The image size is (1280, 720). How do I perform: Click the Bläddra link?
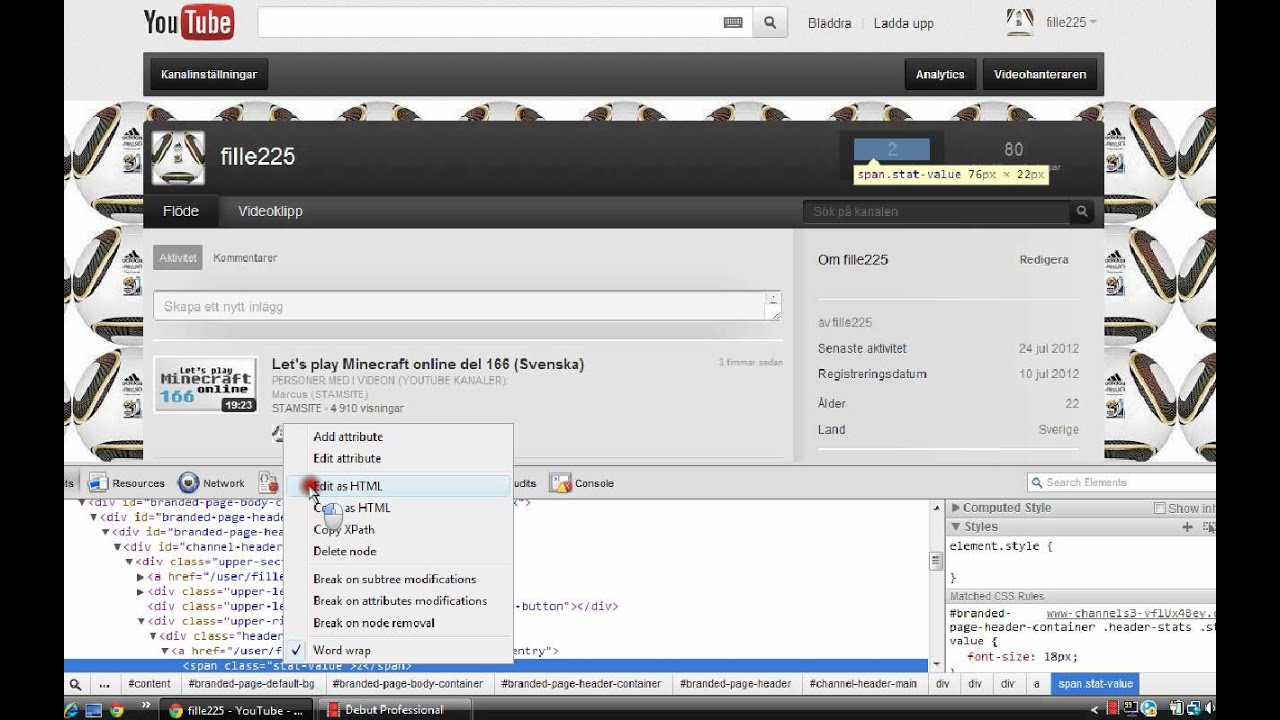click(x=830, y=23)
